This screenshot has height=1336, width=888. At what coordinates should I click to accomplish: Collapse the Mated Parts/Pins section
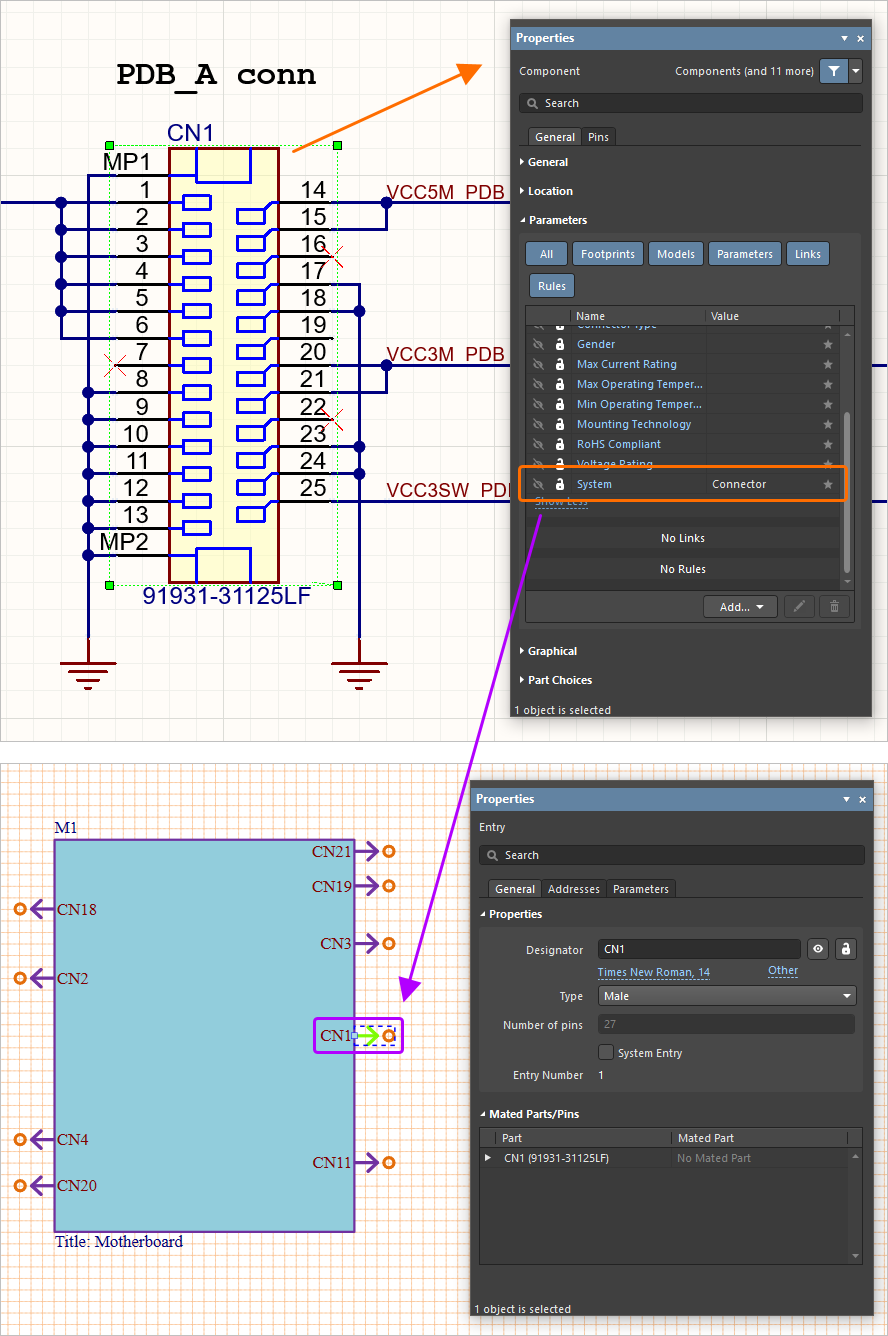[528, 1114]
